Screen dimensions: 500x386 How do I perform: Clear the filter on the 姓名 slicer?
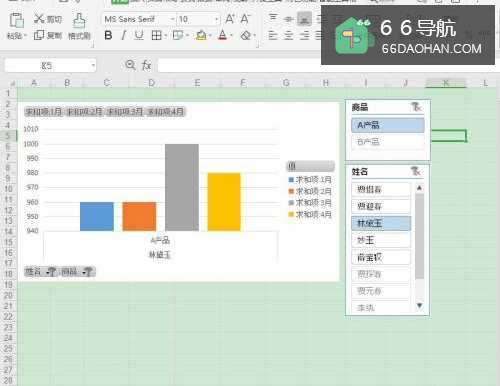tap(416, 171)
